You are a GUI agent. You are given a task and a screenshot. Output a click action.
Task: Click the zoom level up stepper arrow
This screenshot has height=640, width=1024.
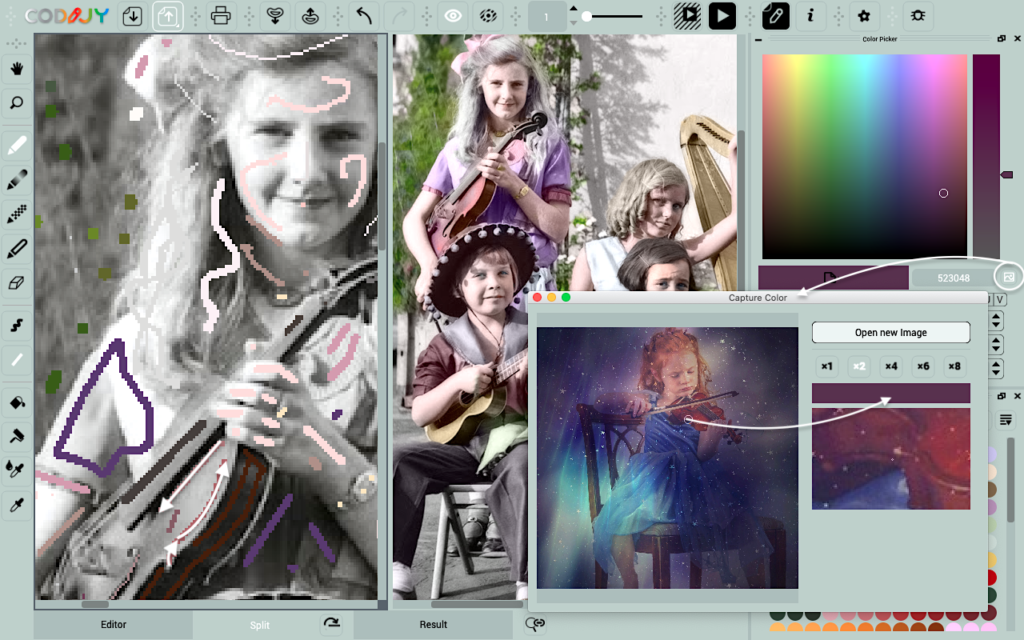[573, 8]
